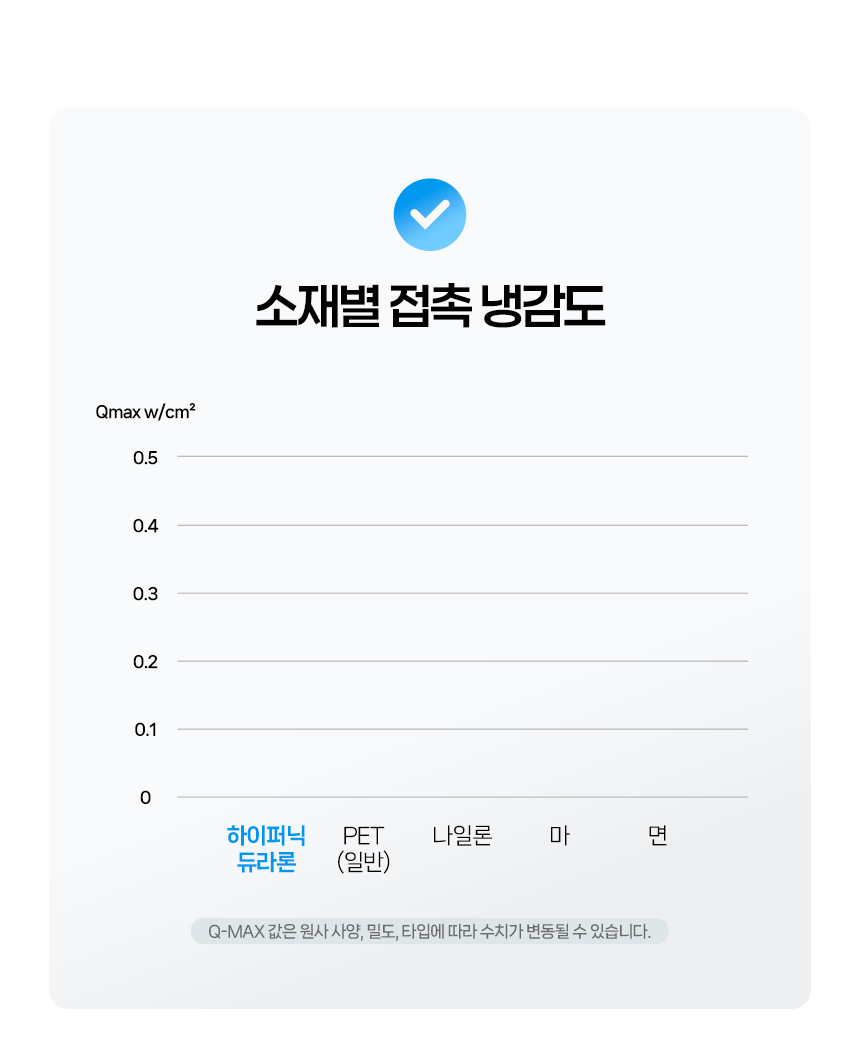The width and height of the screenshot is (860, 1044).
Task: Click the 0.1 horizontal gridline
Action: tap(462, 729)
